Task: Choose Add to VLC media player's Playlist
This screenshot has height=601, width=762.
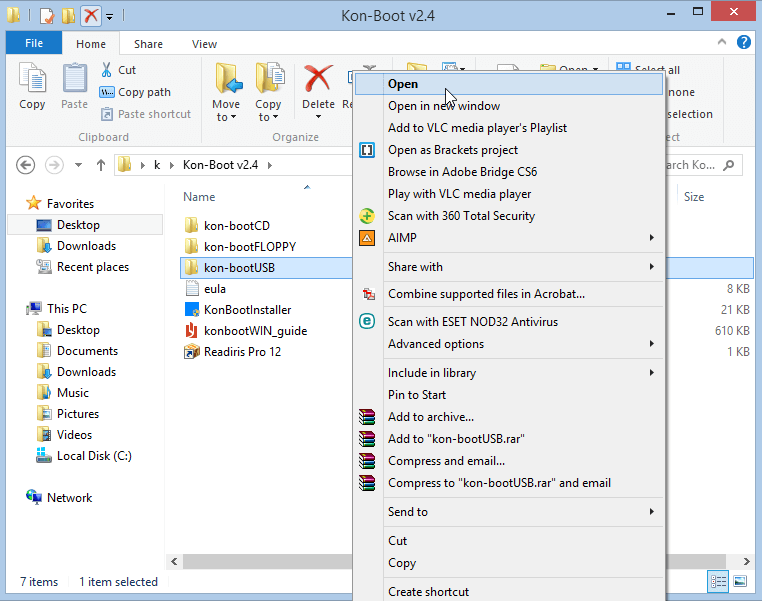Action: [x=509, y=128]
